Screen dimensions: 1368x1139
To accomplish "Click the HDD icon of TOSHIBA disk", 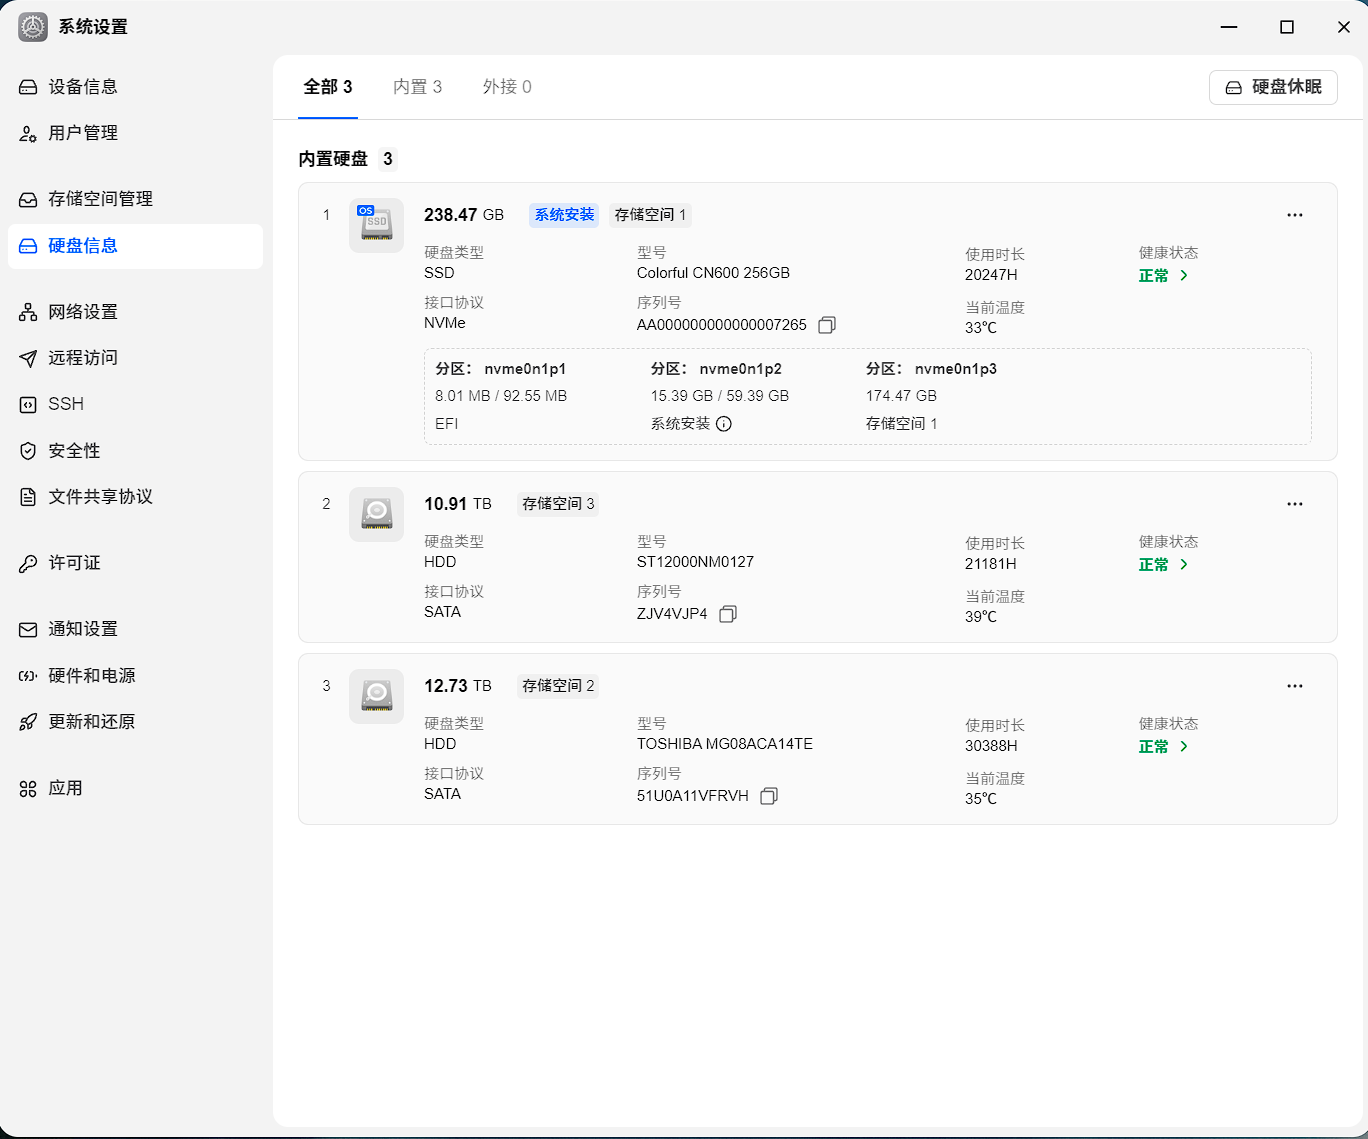I will click(x=376, y=696).
